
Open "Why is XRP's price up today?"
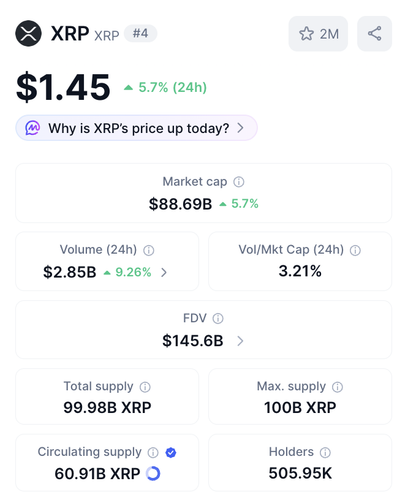[136, 128]
